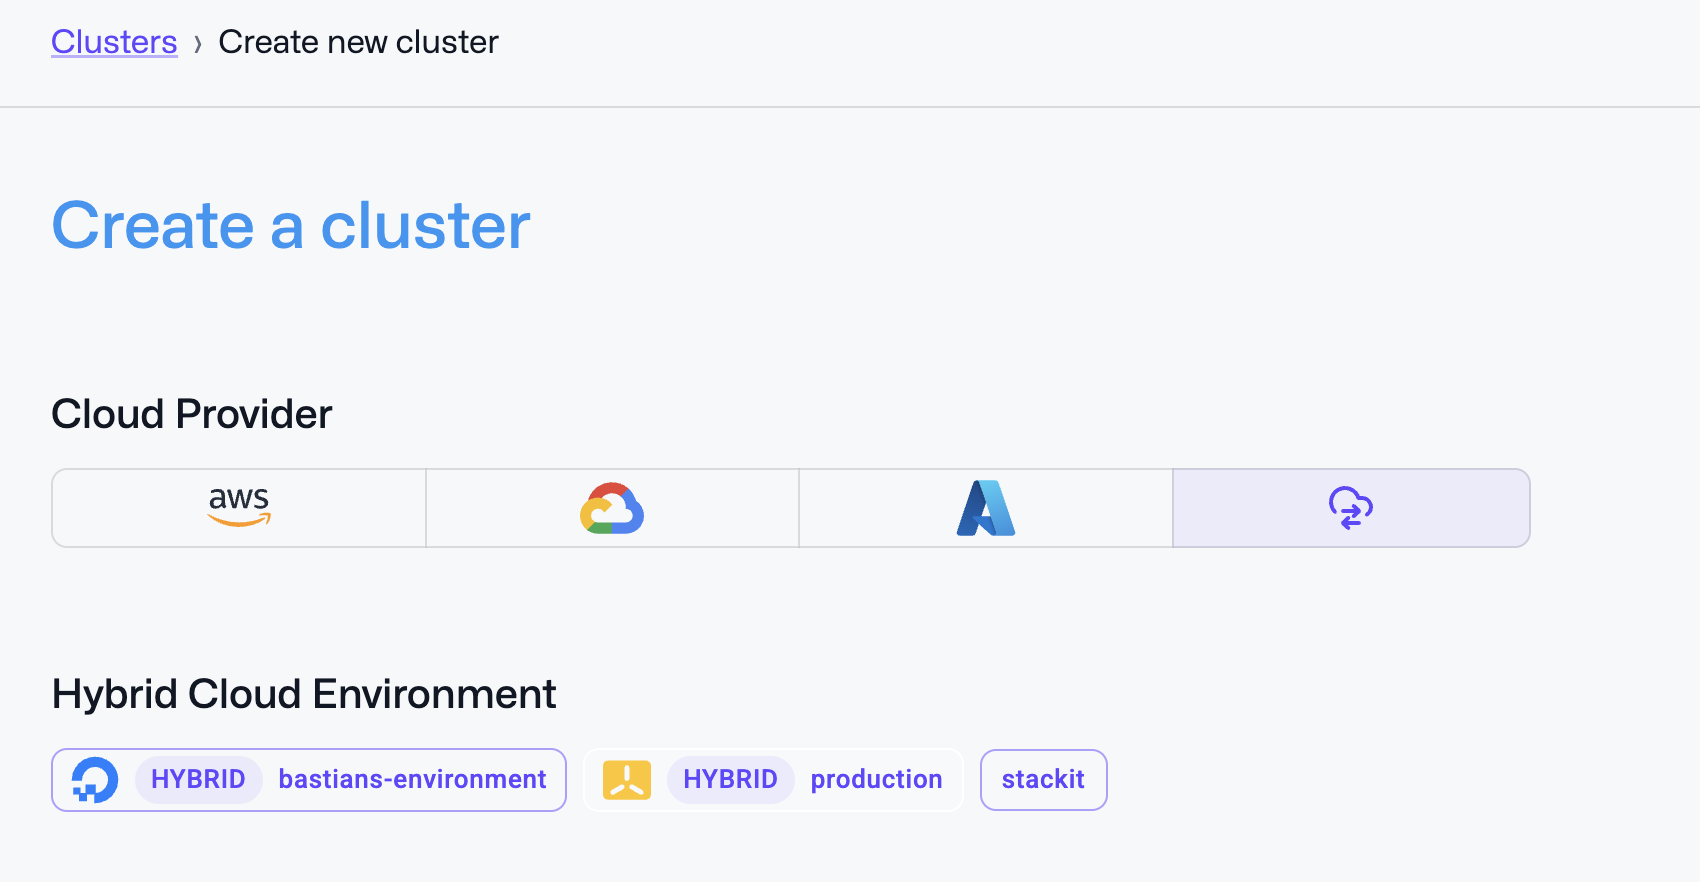
Task: Open the Clusters breadcrumb link
Action: pyautogui.click(x=114, y=42)
